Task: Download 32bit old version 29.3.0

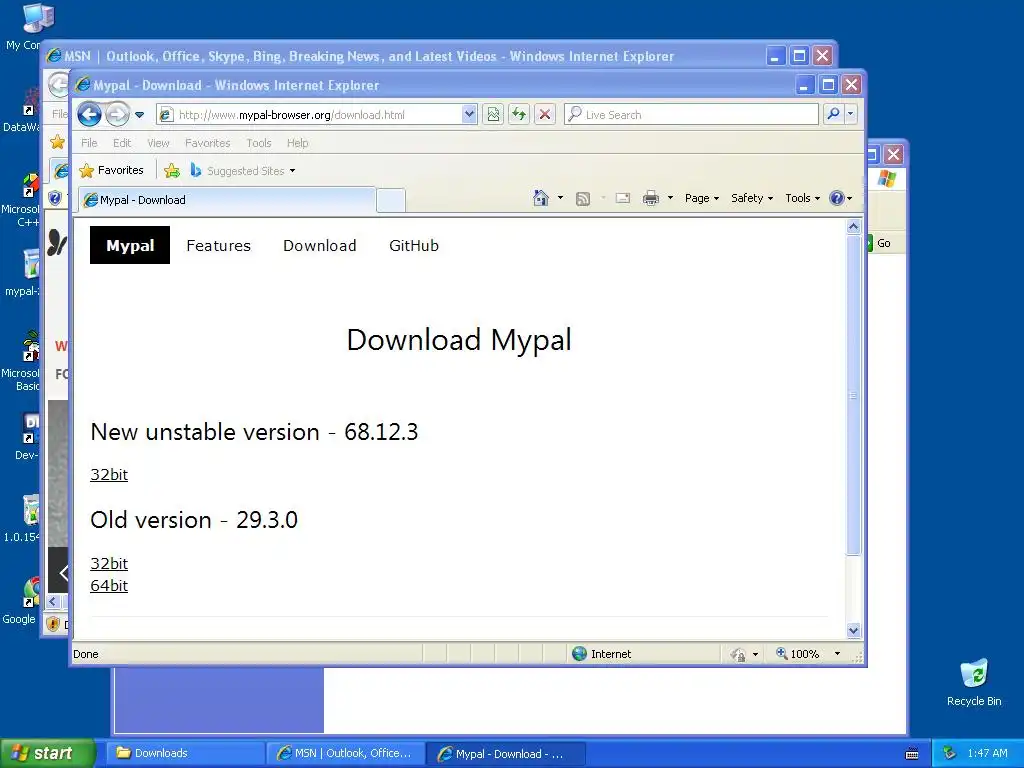Action: point(109,564)
